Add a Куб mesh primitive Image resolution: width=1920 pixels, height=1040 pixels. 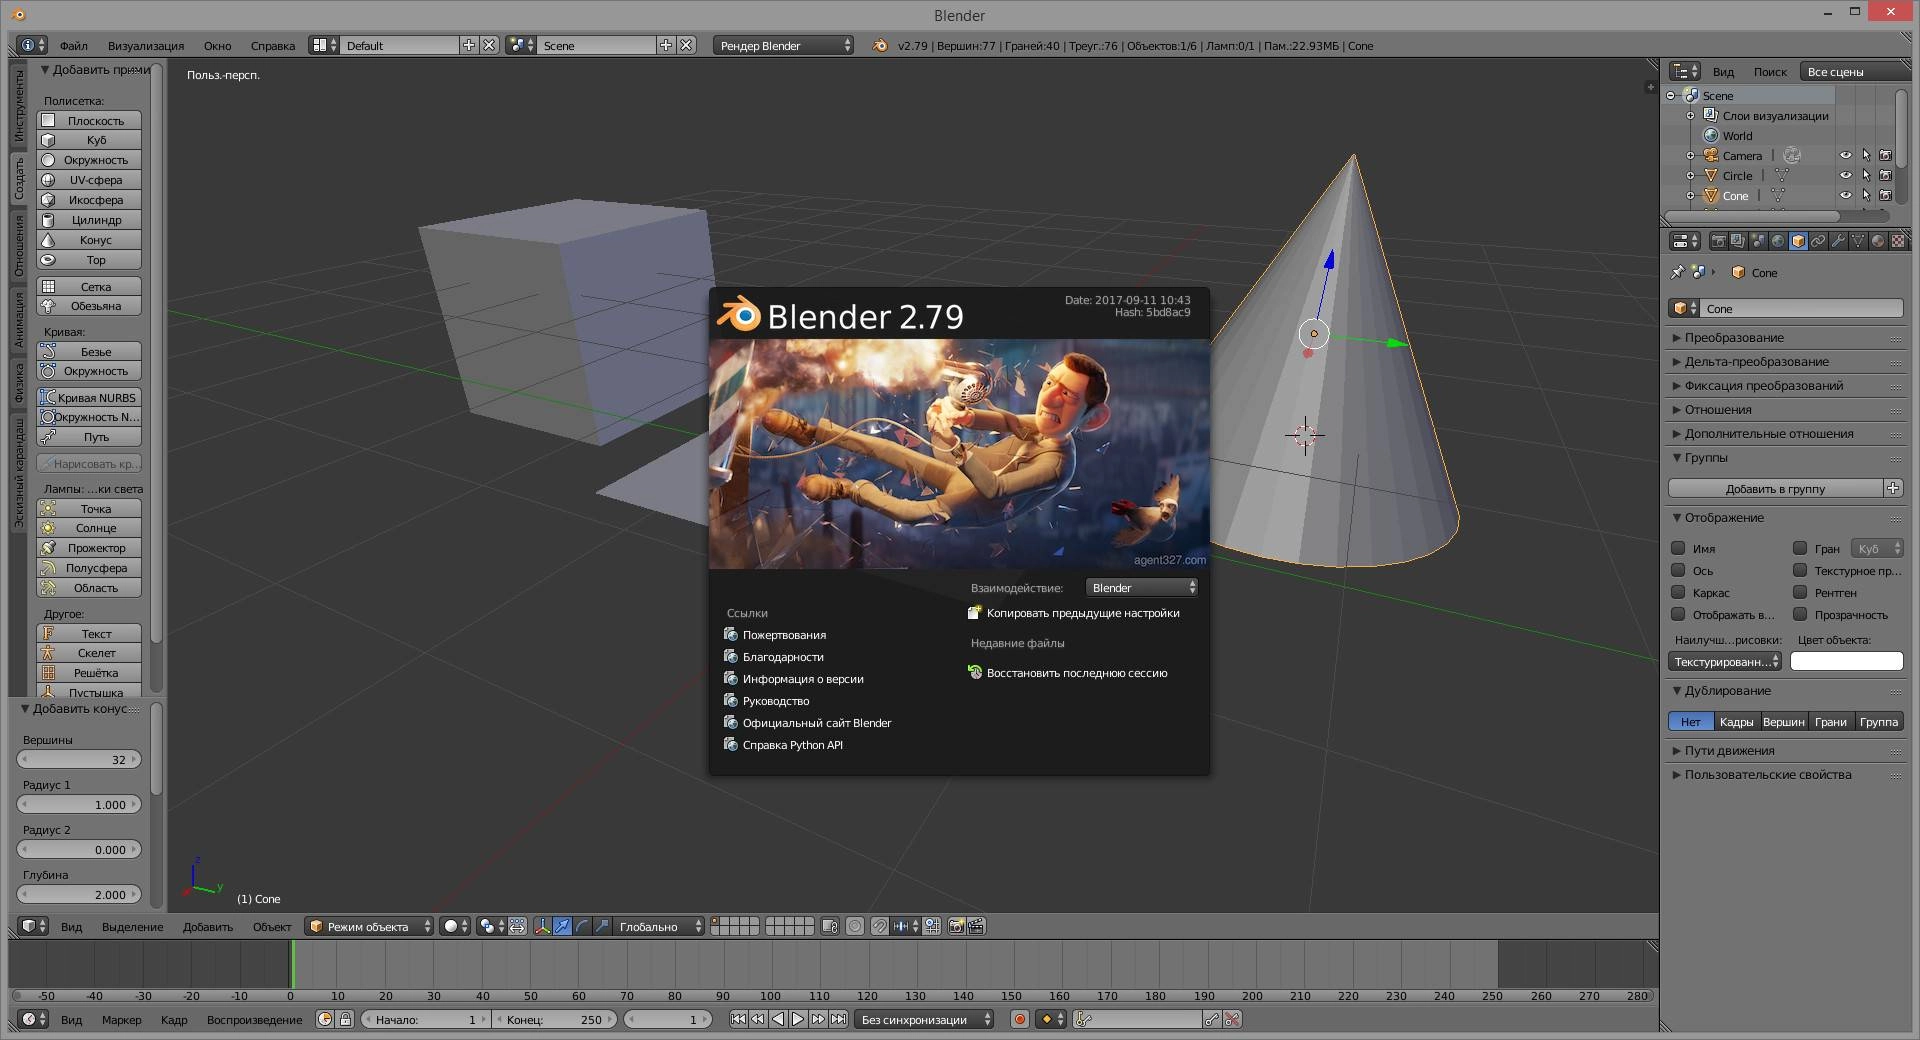point(89,140)
